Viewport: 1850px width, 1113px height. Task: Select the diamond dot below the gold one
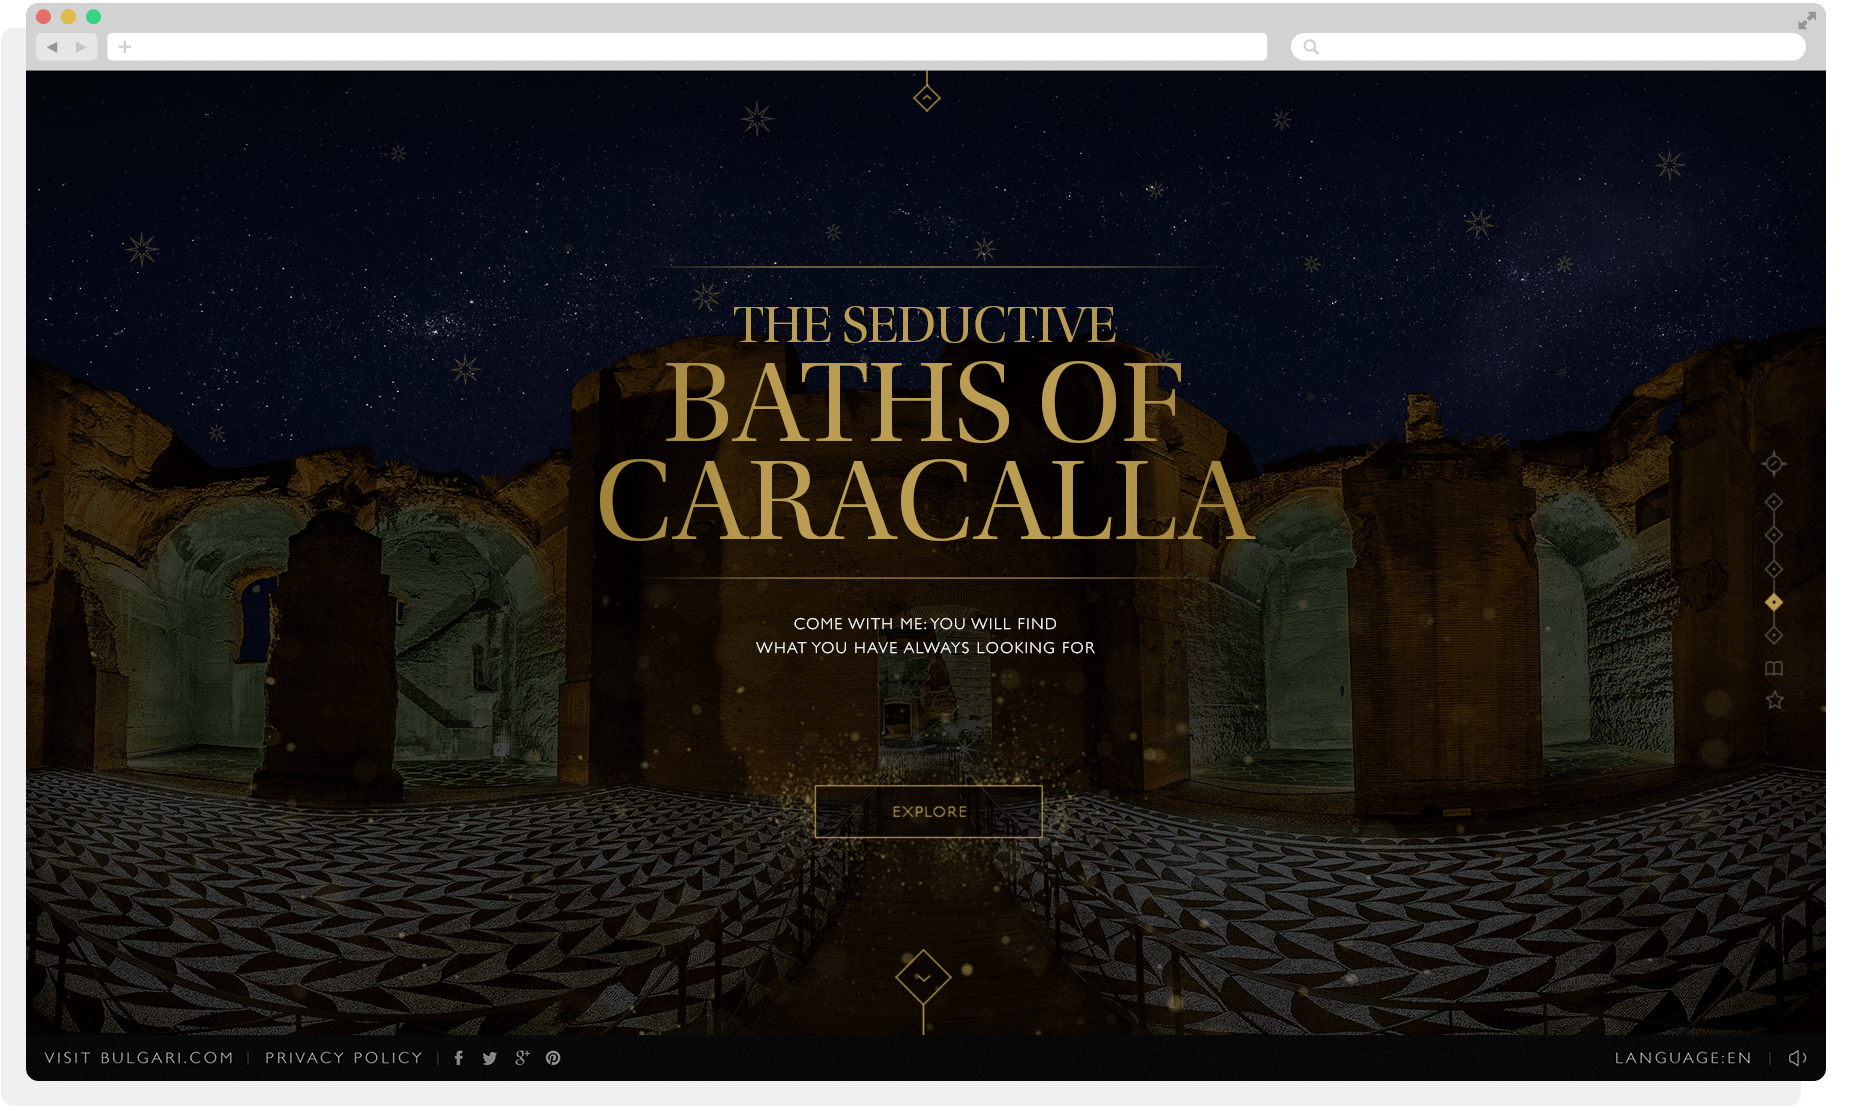tap(1773, 635)
